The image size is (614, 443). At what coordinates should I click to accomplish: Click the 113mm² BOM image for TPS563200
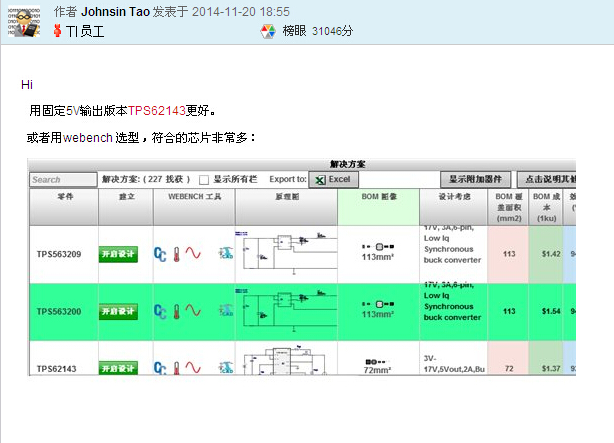click(378, 309)
